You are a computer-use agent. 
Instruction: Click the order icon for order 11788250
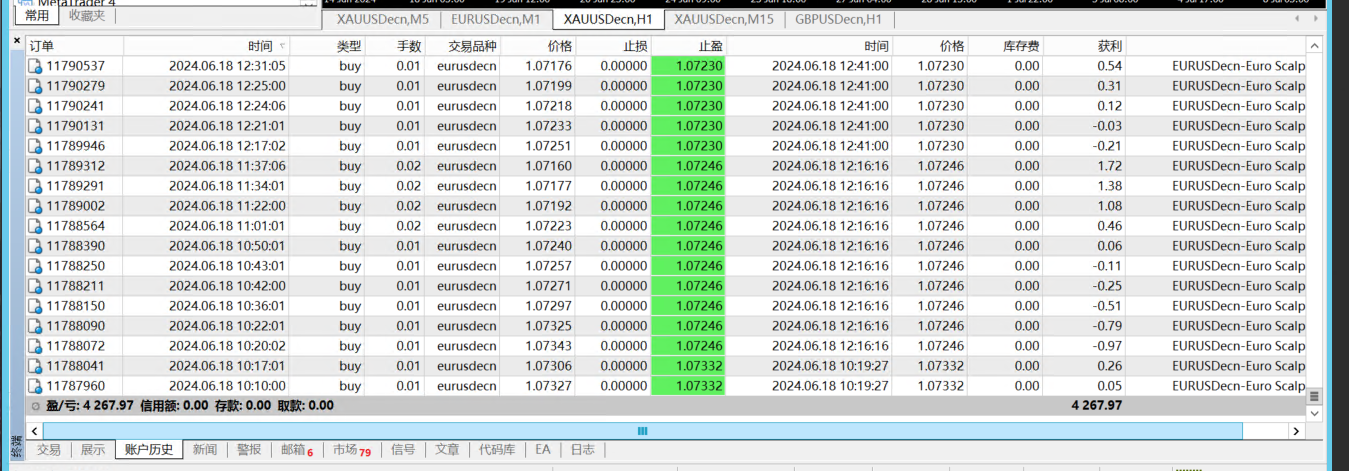click(35, 266)
